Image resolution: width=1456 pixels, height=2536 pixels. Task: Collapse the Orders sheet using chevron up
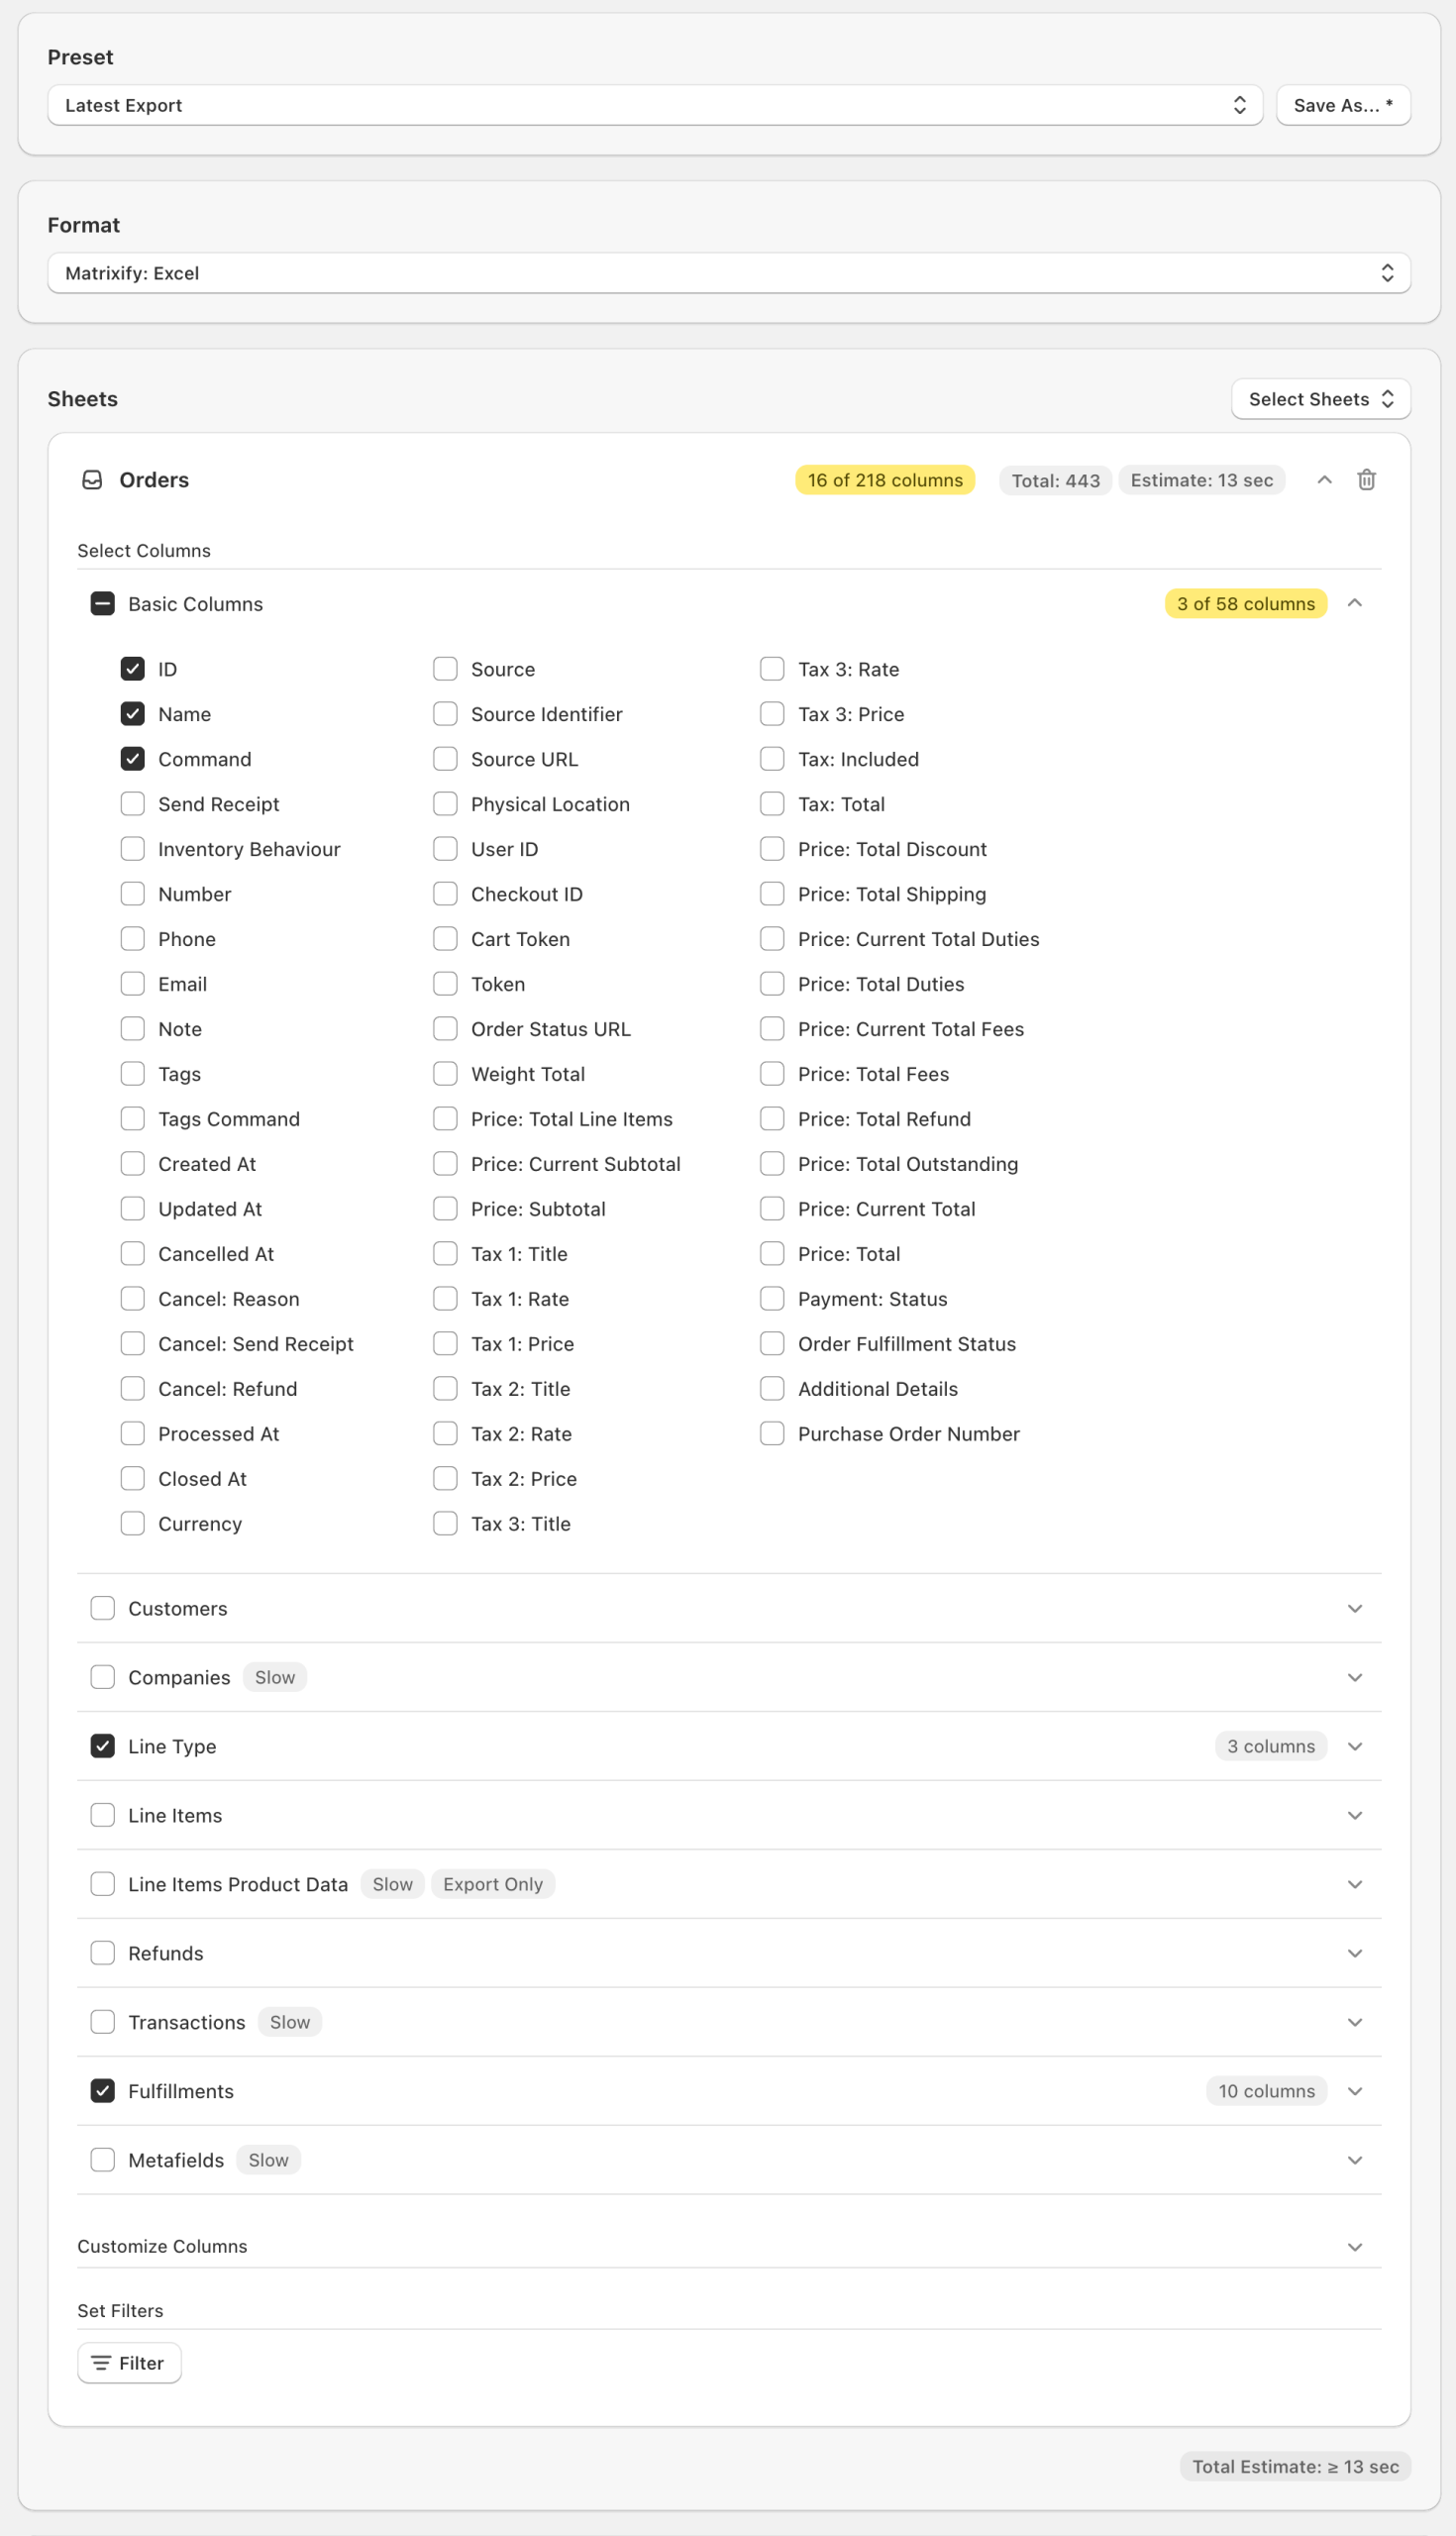(x=1324, y=480)
